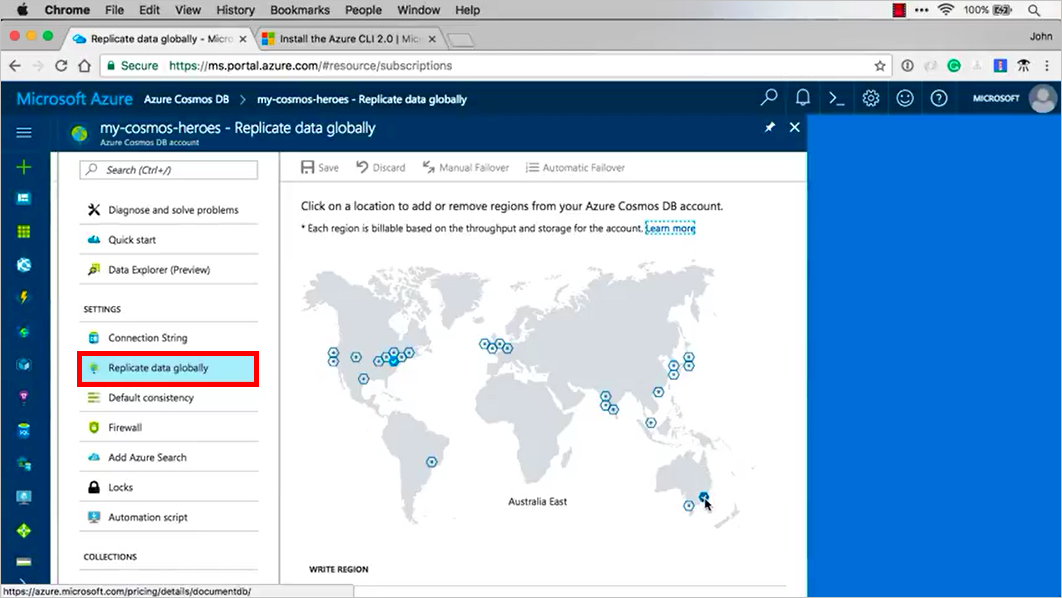Open help using the question mark icon
Viewport: 1062px width, 598px height.
click(x=938, y=98)
